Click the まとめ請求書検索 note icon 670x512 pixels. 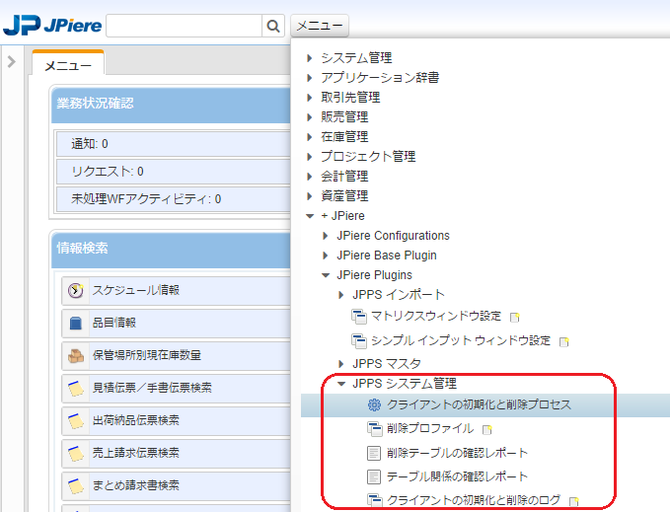[x=76, y=486]
